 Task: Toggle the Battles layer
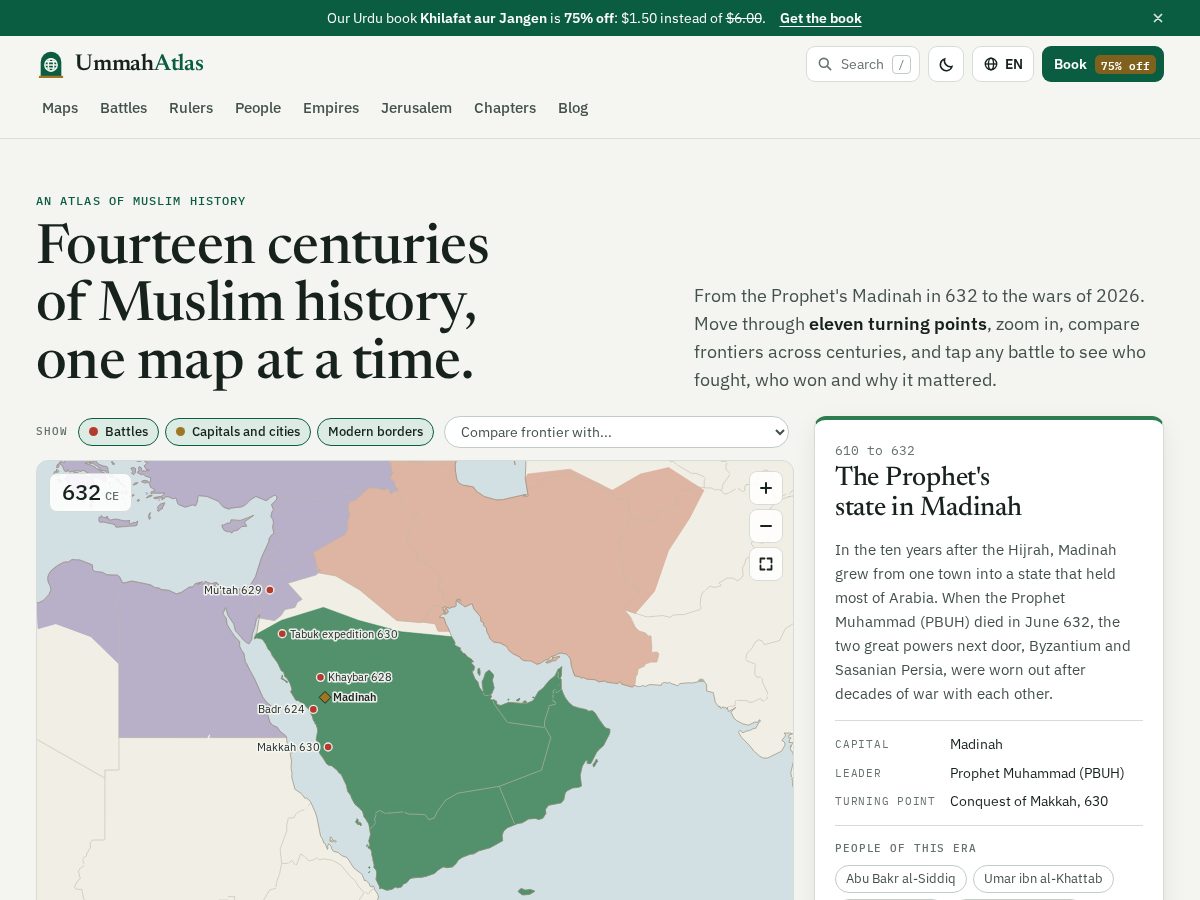pyautogui.click(x=118, y=432)
